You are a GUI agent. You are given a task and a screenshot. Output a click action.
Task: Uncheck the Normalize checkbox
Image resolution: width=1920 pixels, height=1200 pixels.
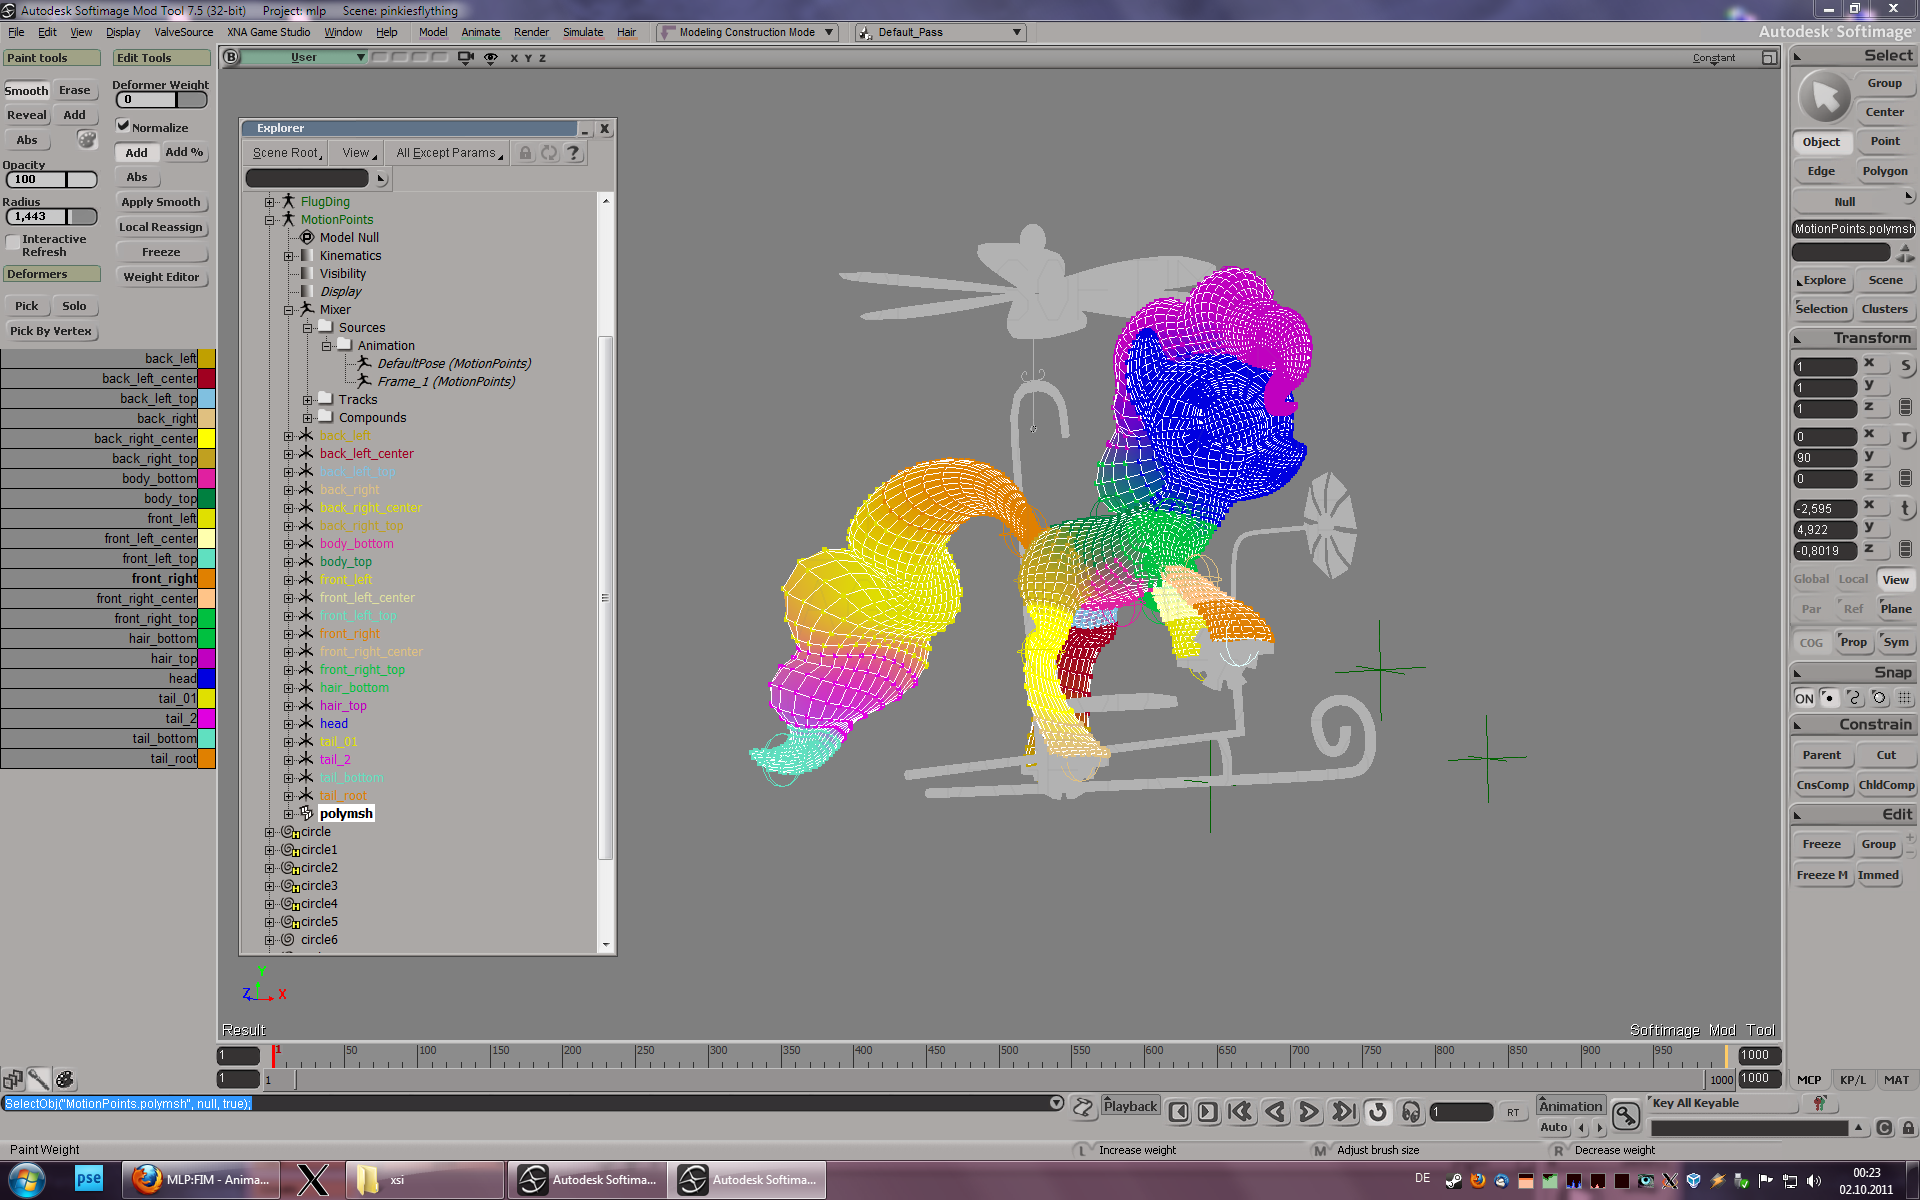[123, 126]
